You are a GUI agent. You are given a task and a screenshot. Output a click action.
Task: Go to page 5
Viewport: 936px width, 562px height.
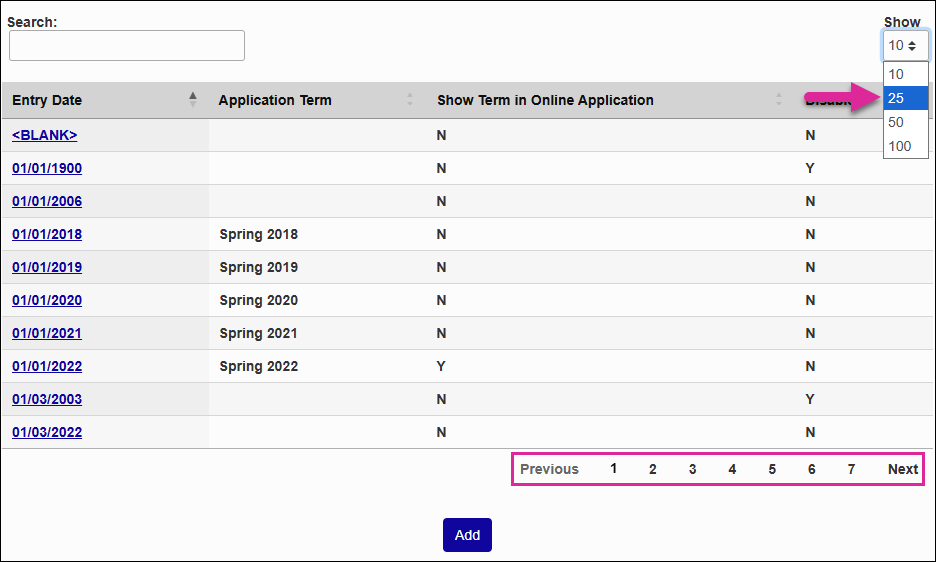772,469
